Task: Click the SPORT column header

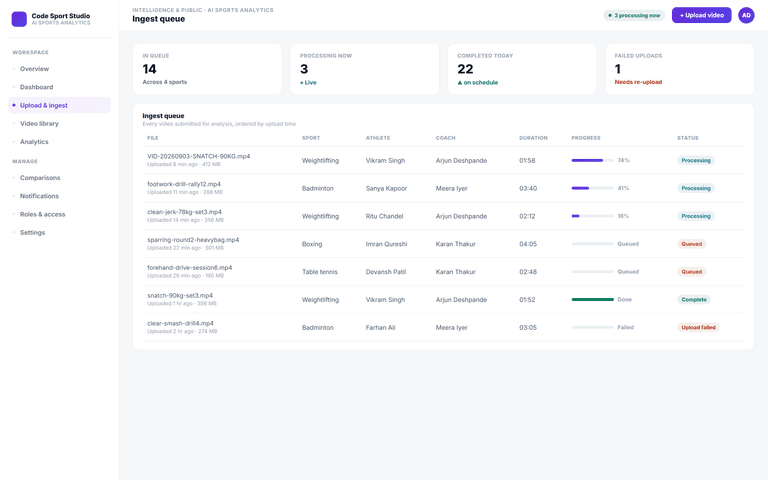Action: point(311,138)
